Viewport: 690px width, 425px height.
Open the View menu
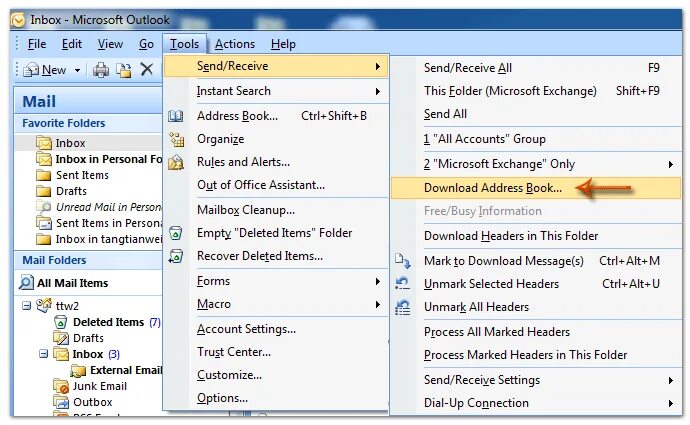[110, 44]
